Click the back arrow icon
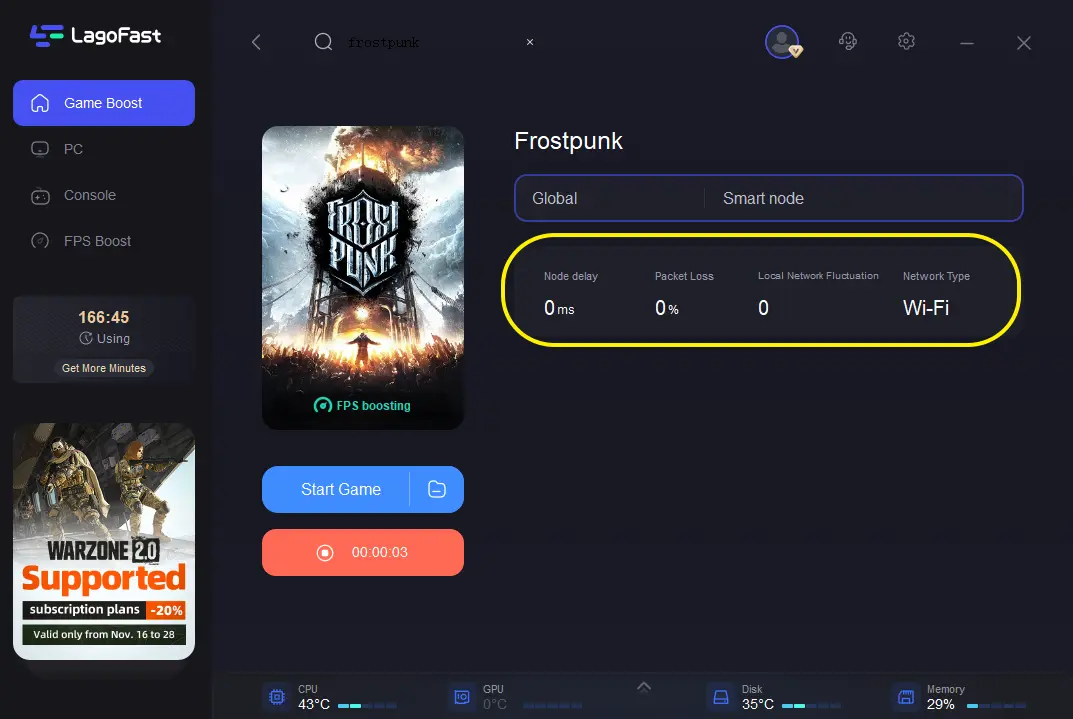The width and height of the screenshot is (1073, 719). pos(256,42)
